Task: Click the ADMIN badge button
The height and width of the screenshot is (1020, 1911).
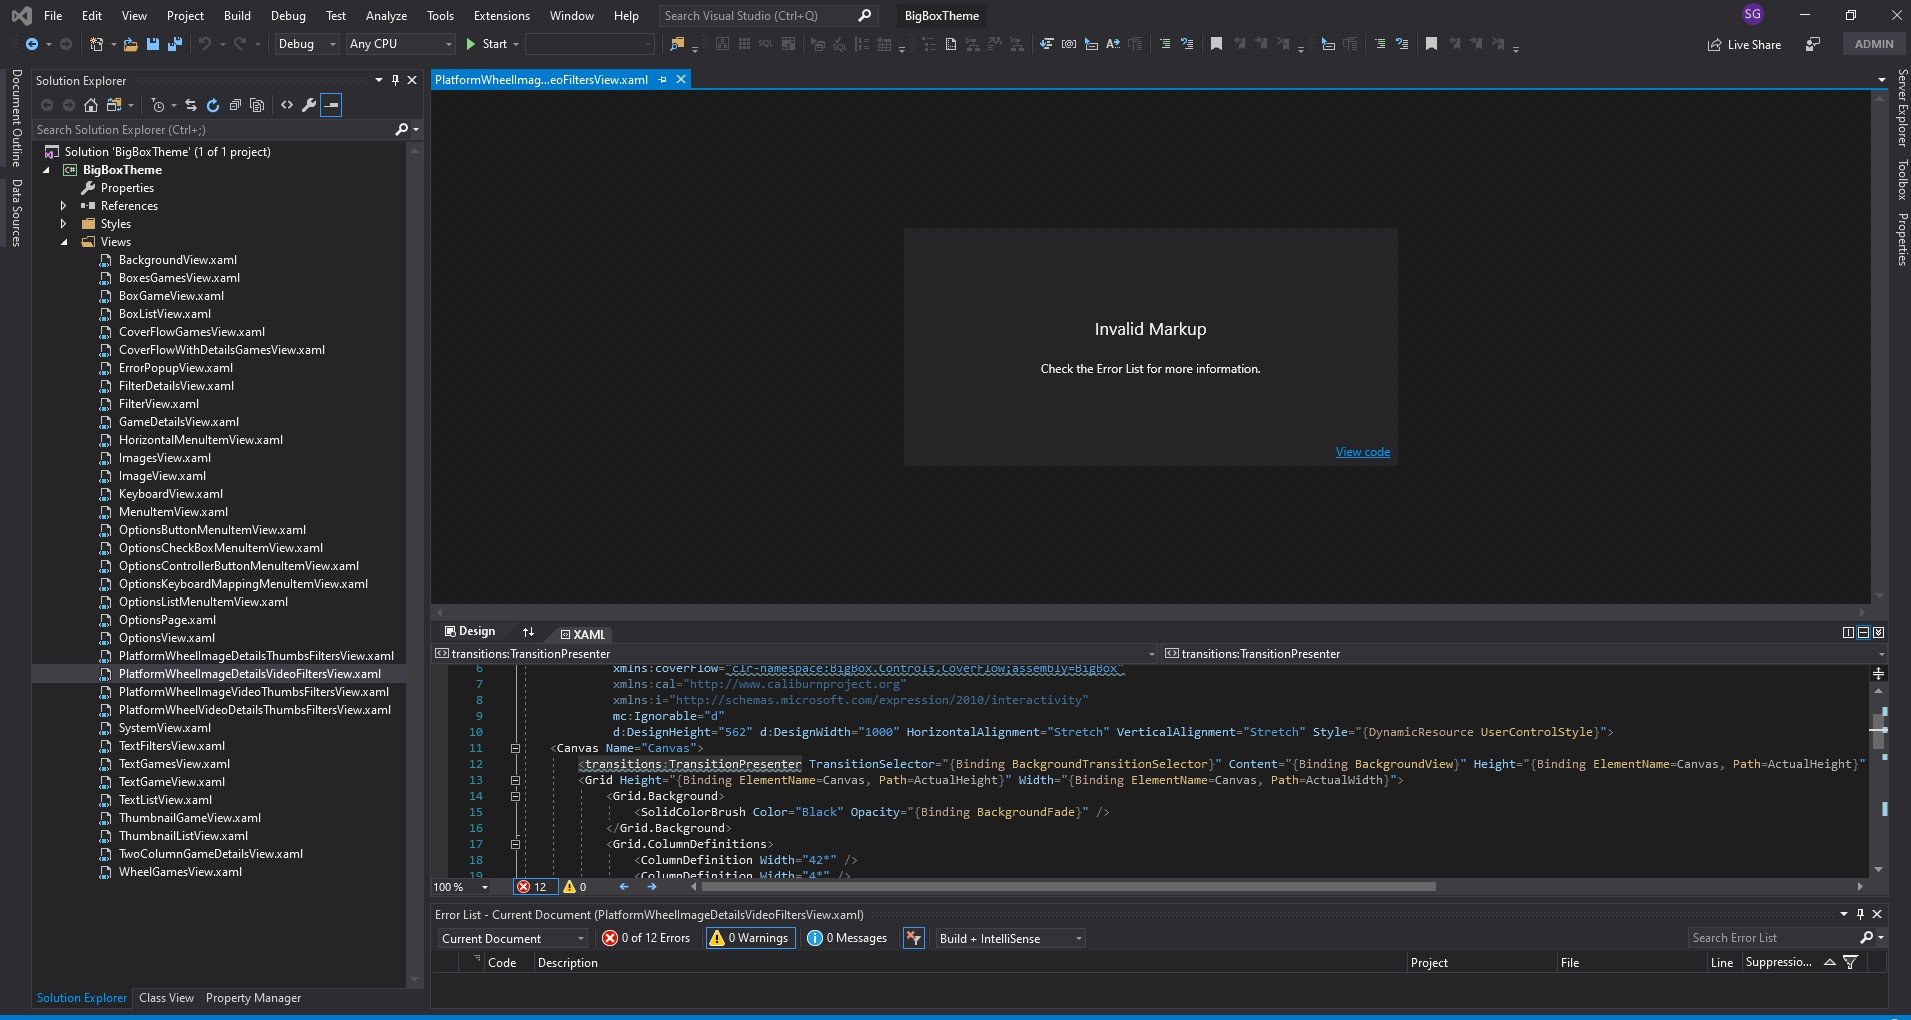Action: click(1874, 44)
